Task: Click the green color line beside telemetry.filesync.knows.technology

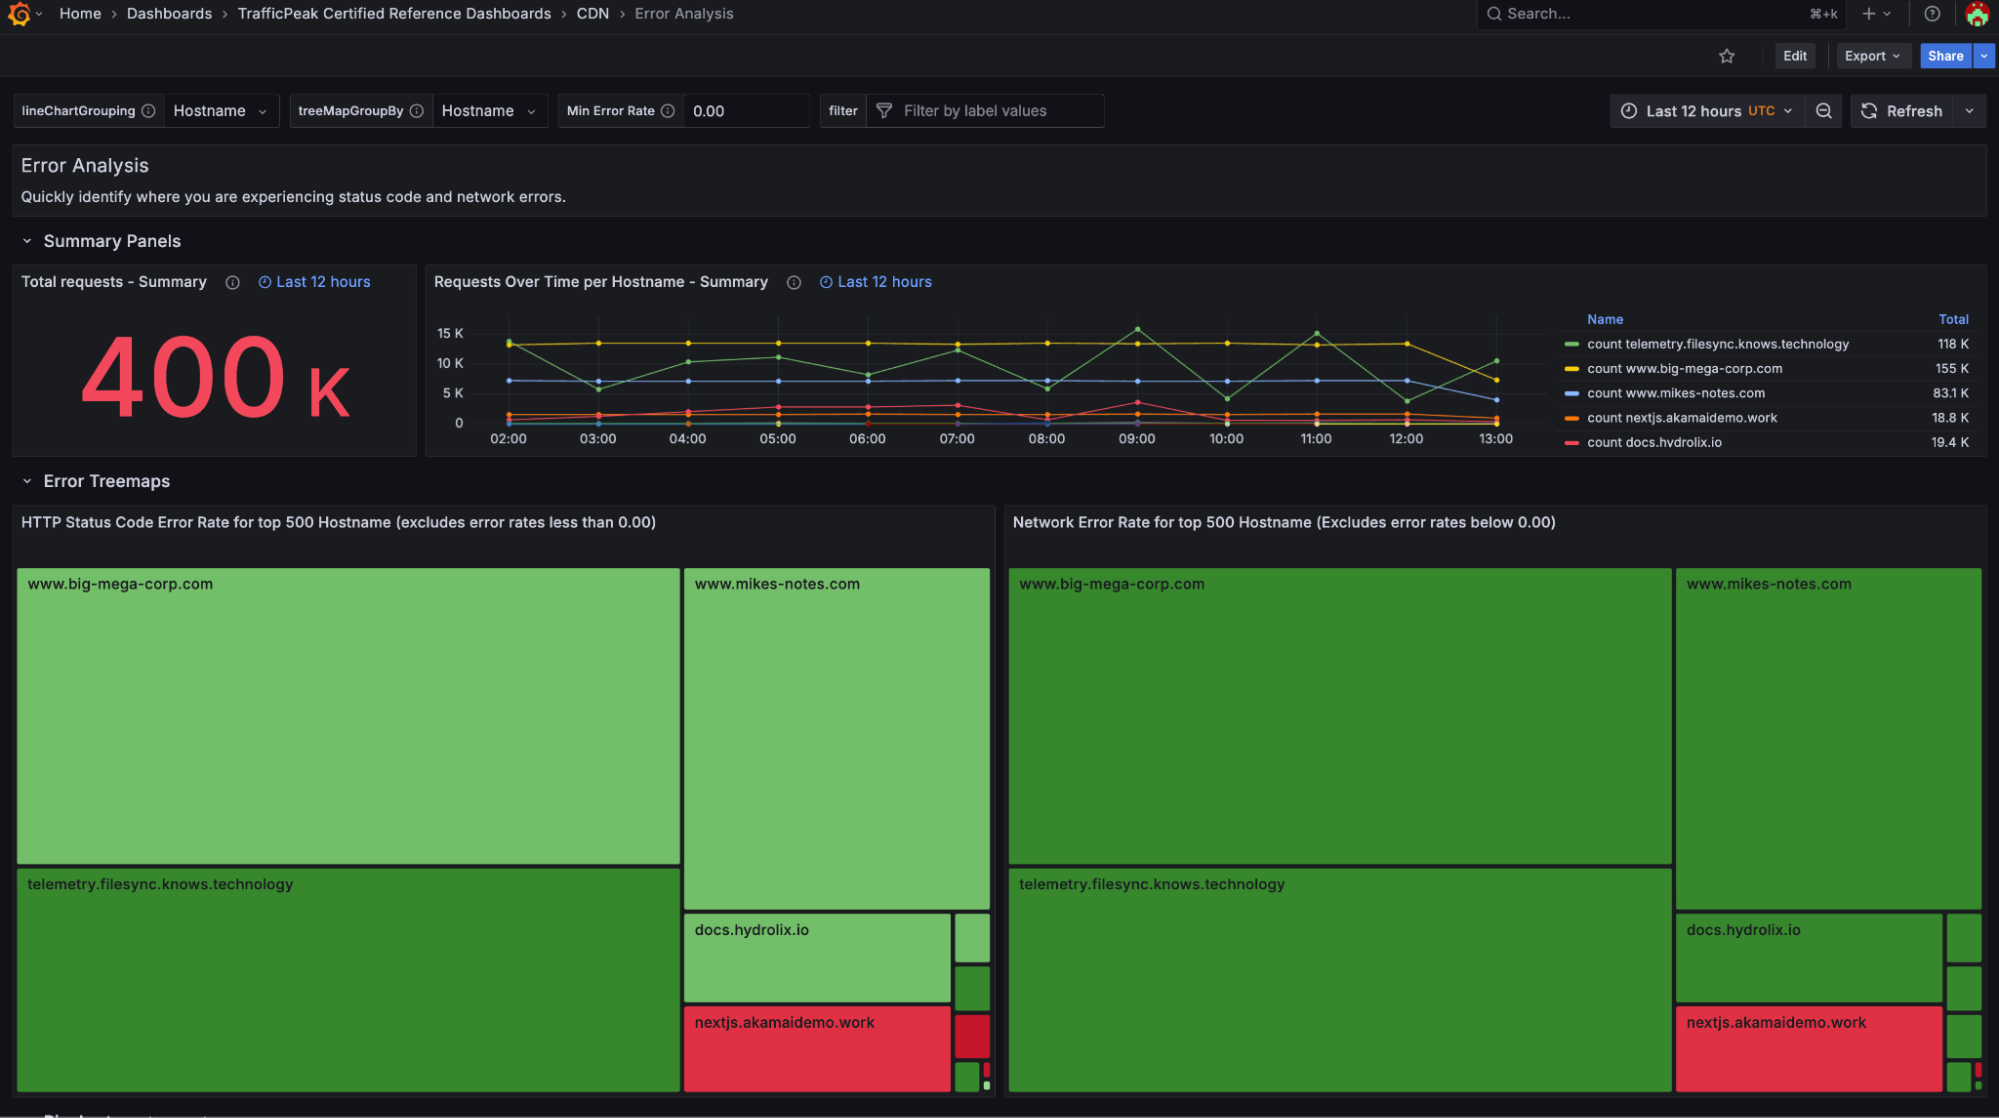Action: pyautogui.click(x=1572, y=343)
